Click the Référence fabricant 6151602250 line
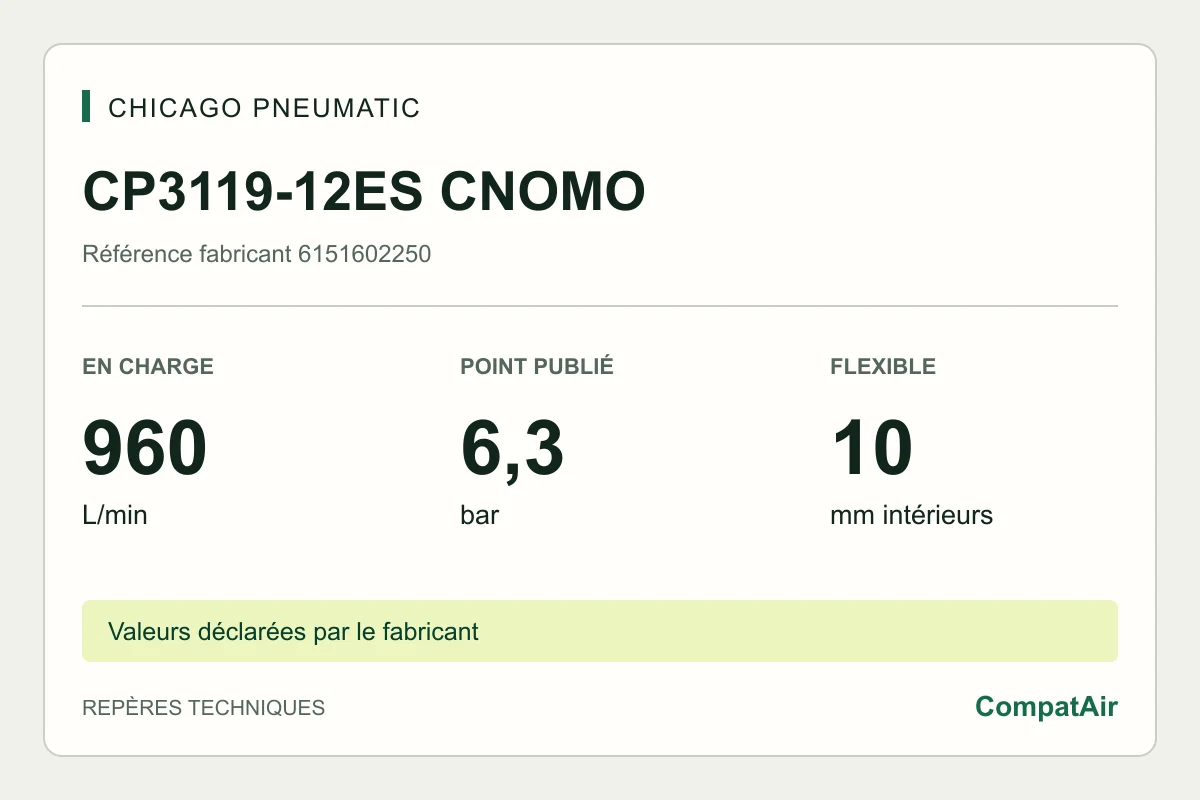The height and width of the screenshot is (800, 1200). pyautogui.click(x=256, y=254)
